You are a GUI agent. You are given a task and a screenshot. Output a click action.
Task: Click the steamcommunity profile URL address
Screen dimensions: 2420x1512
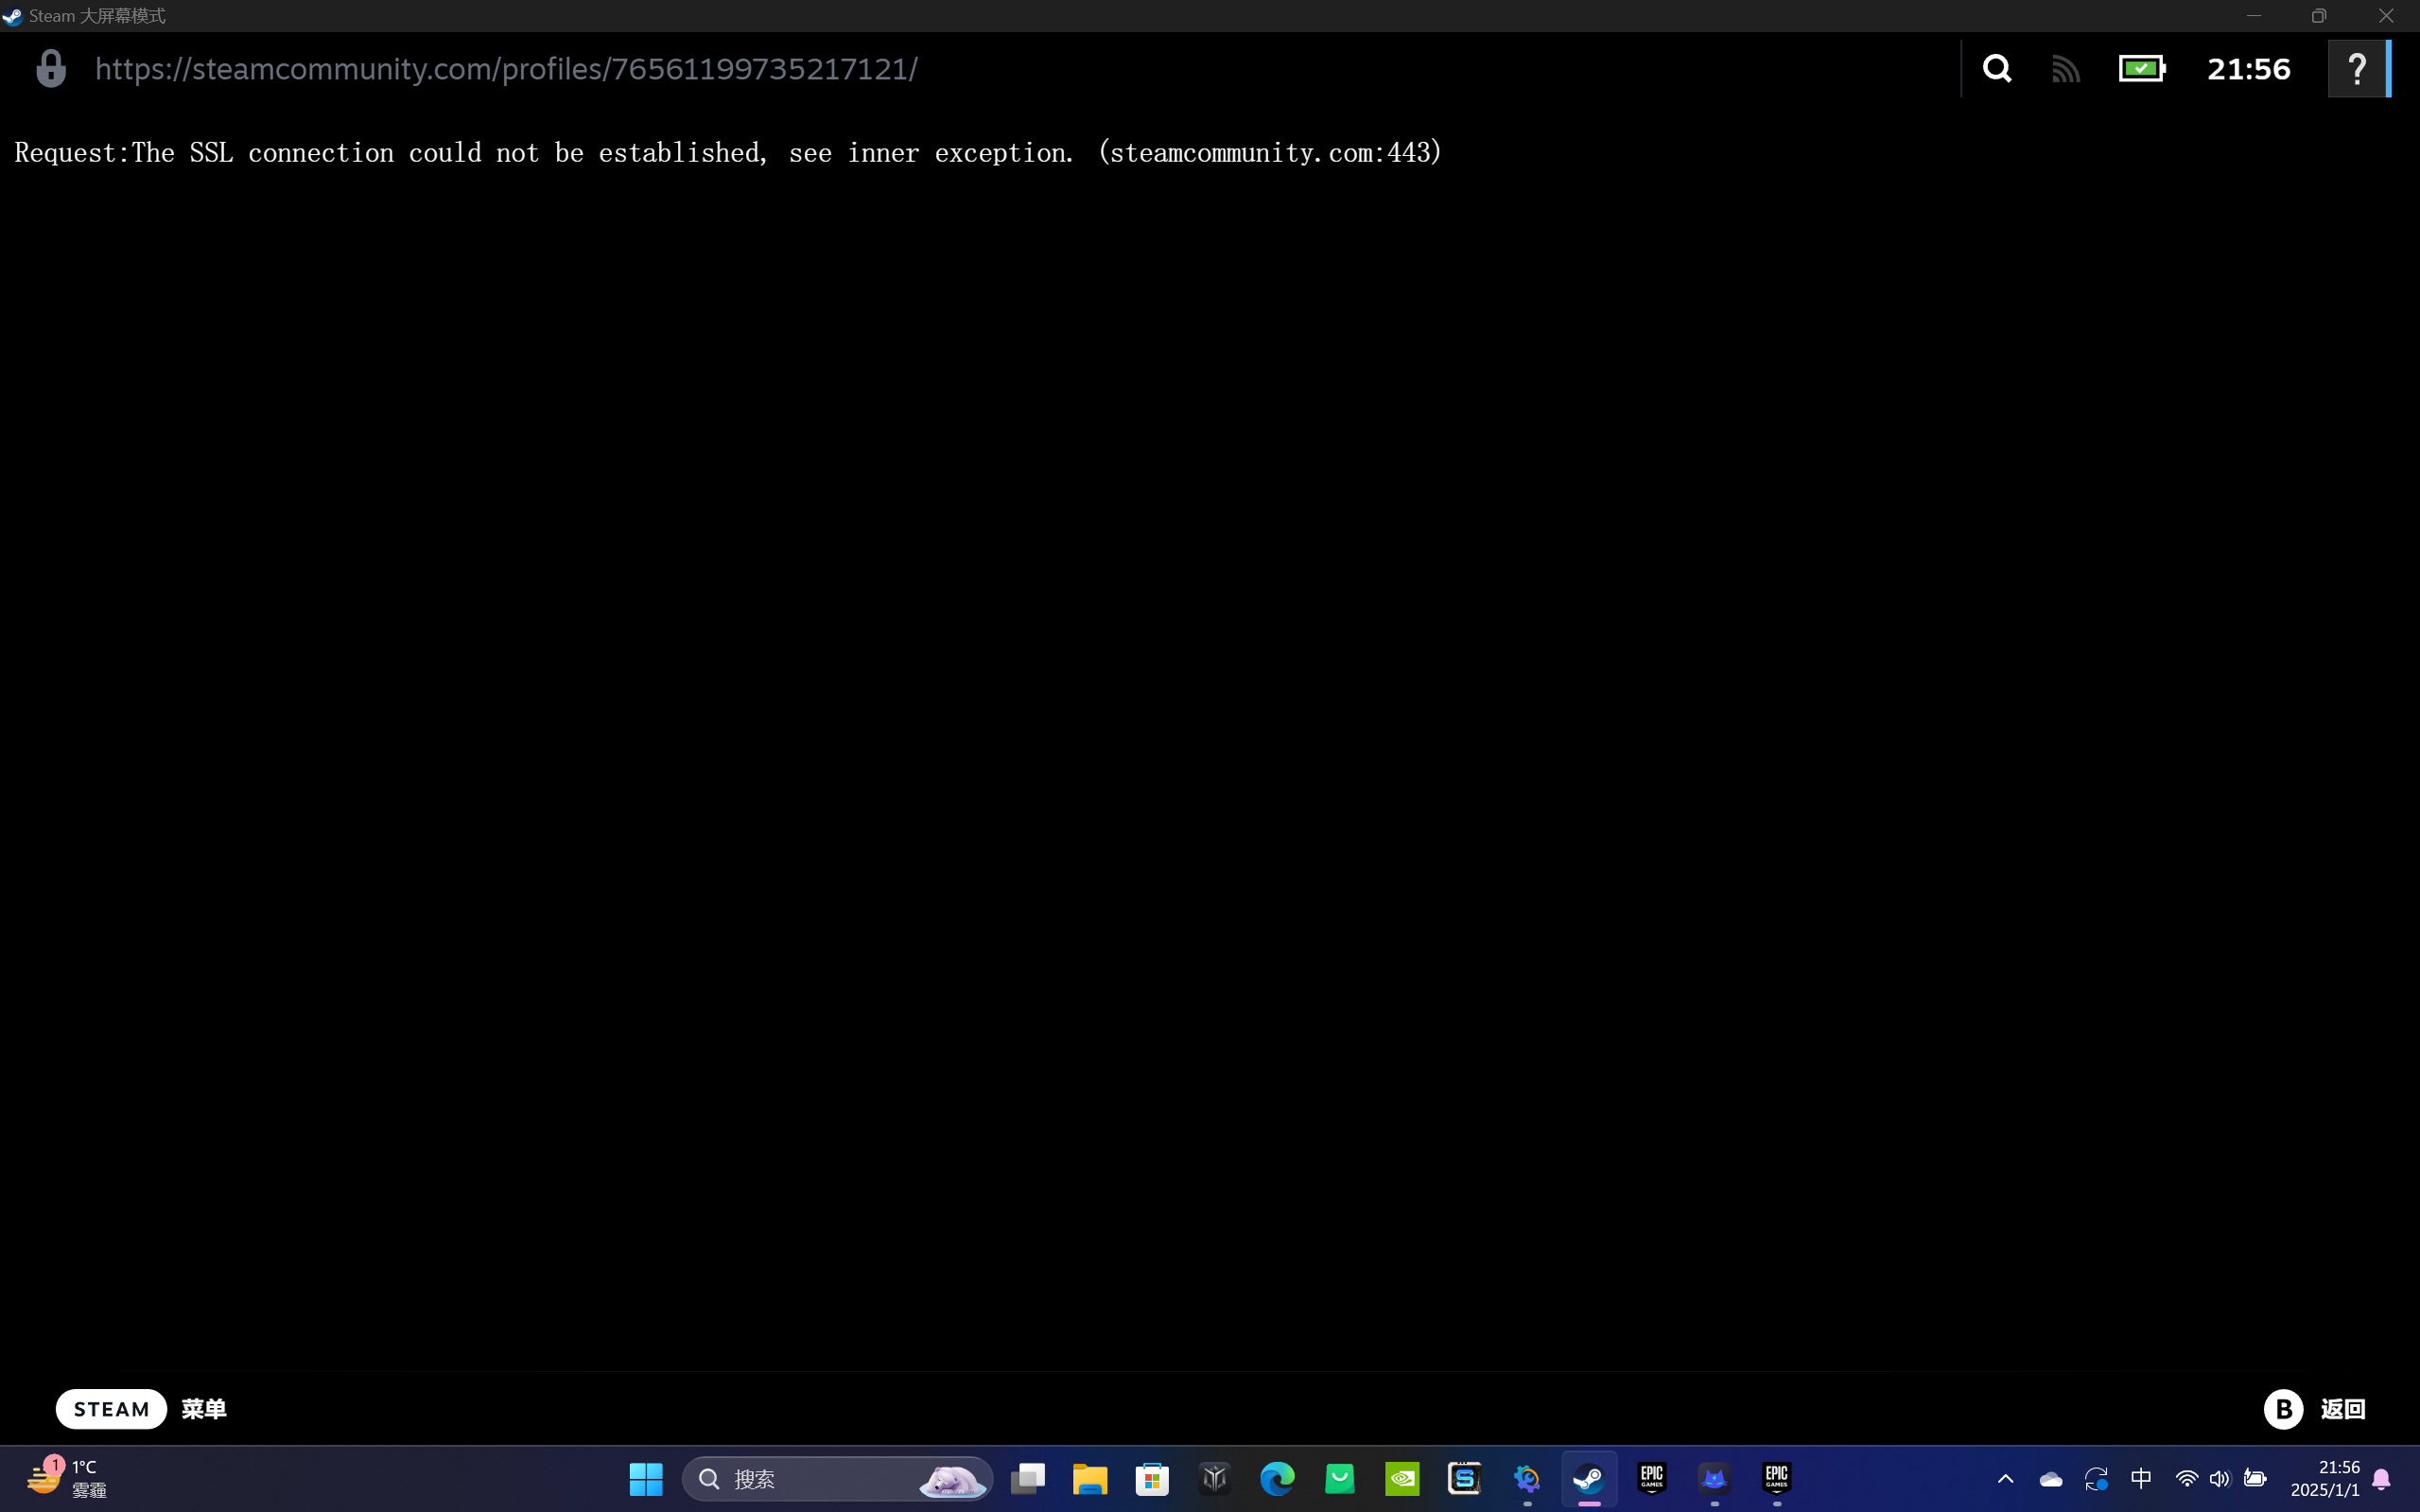click(x=506, y=69)
